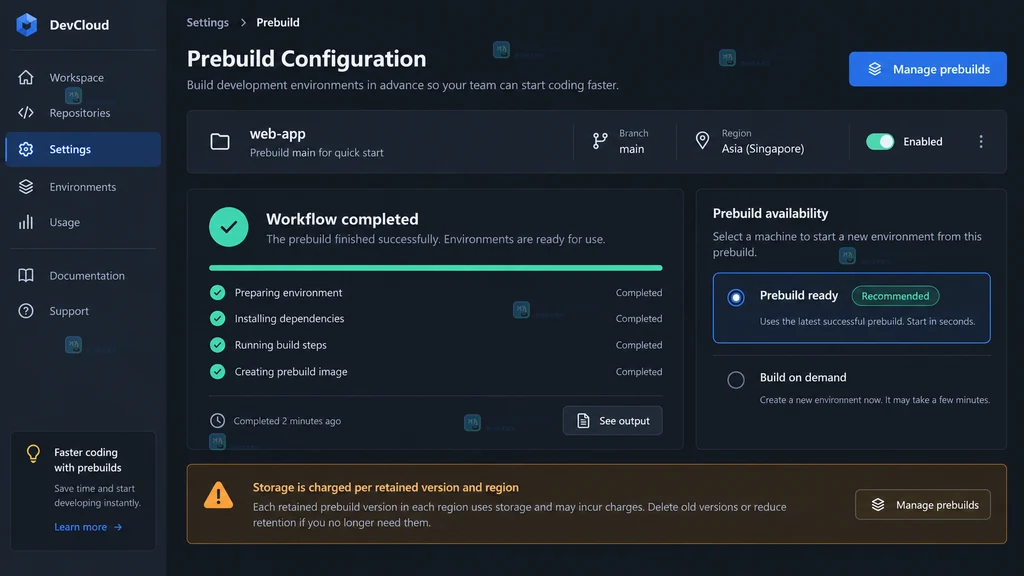The width and height of the screenshot is (1024, 576).
Task: Open the three-dot more options menu
Action: coord(980,142)
